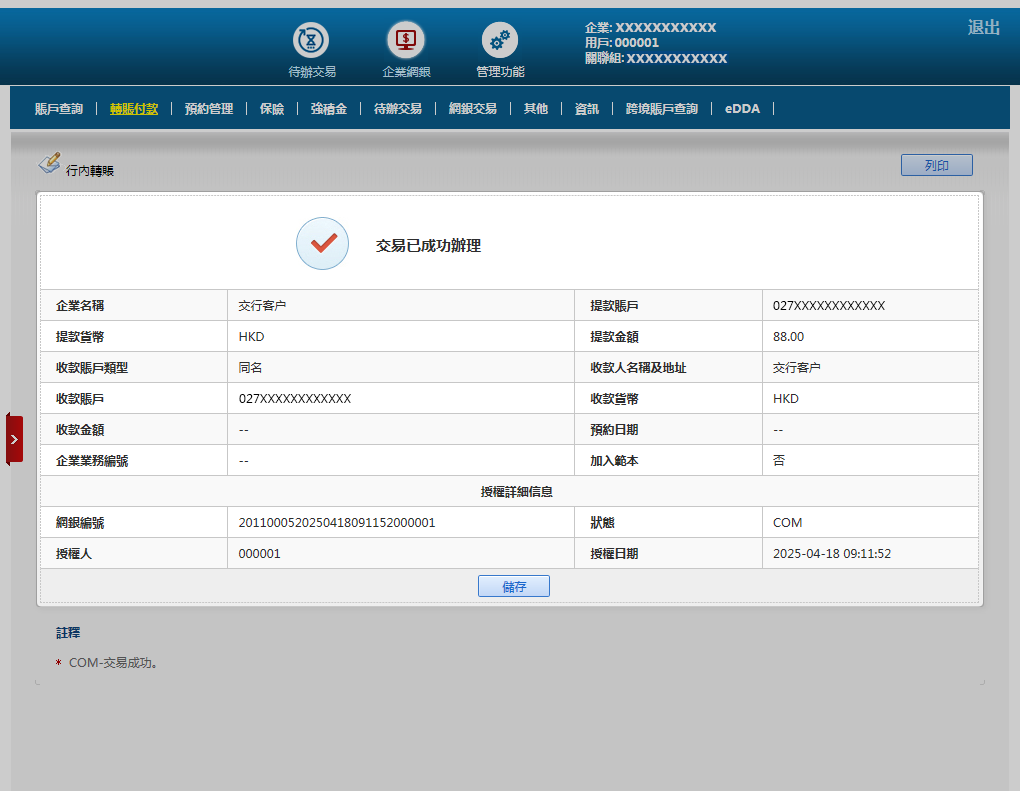The image size is (1020, 791).
Task: Click the 提款賬戶 account number value
Action: [829, 306]
